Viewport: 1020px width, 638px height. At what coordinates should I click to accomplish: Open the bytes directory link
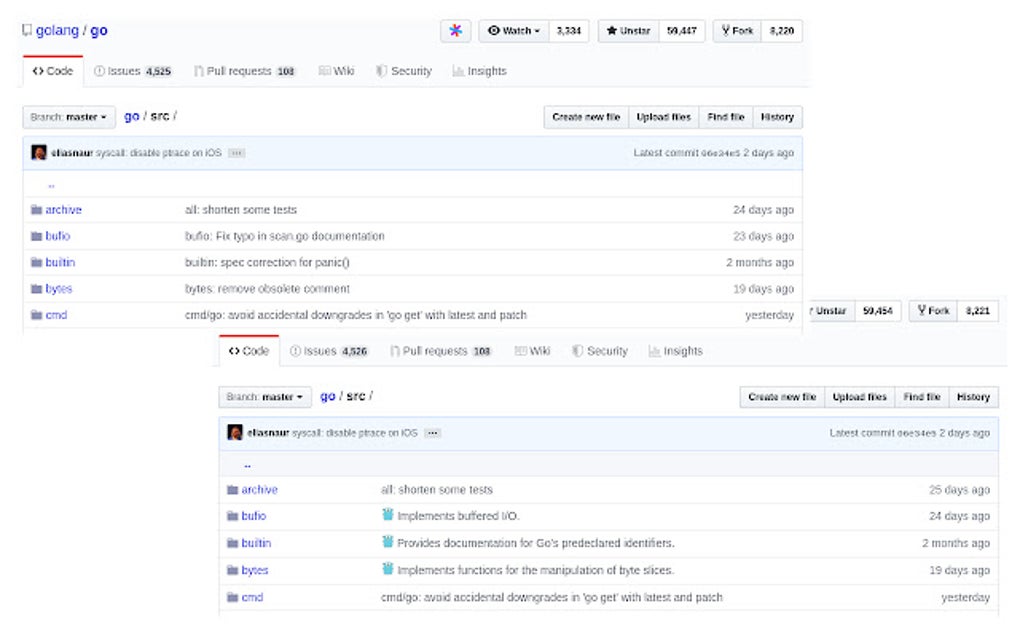tap(58, 288)
